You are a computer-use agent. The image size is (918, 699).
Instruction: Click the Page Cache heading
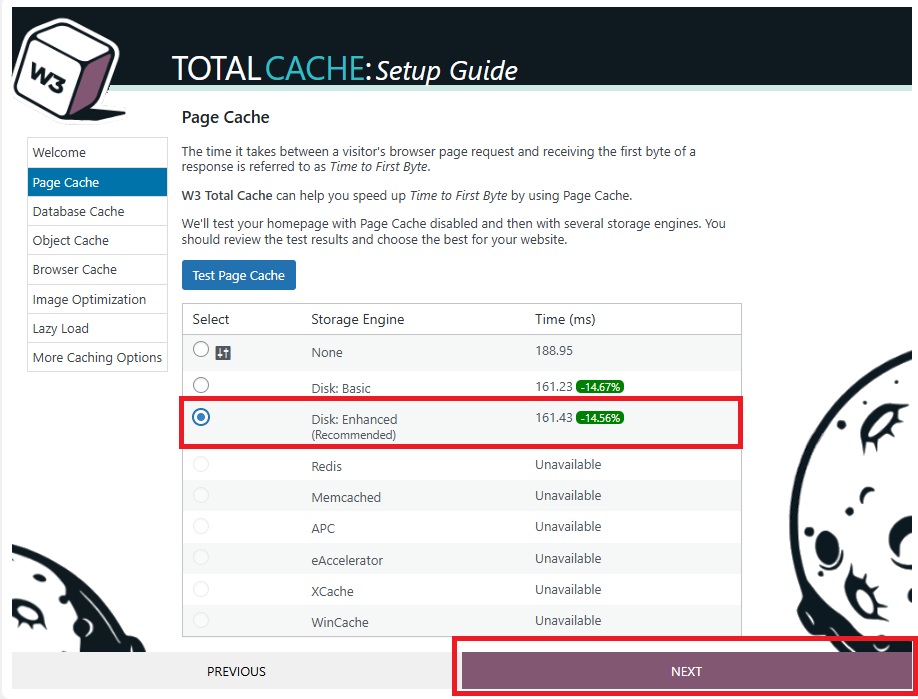click(x=225, y=117)
